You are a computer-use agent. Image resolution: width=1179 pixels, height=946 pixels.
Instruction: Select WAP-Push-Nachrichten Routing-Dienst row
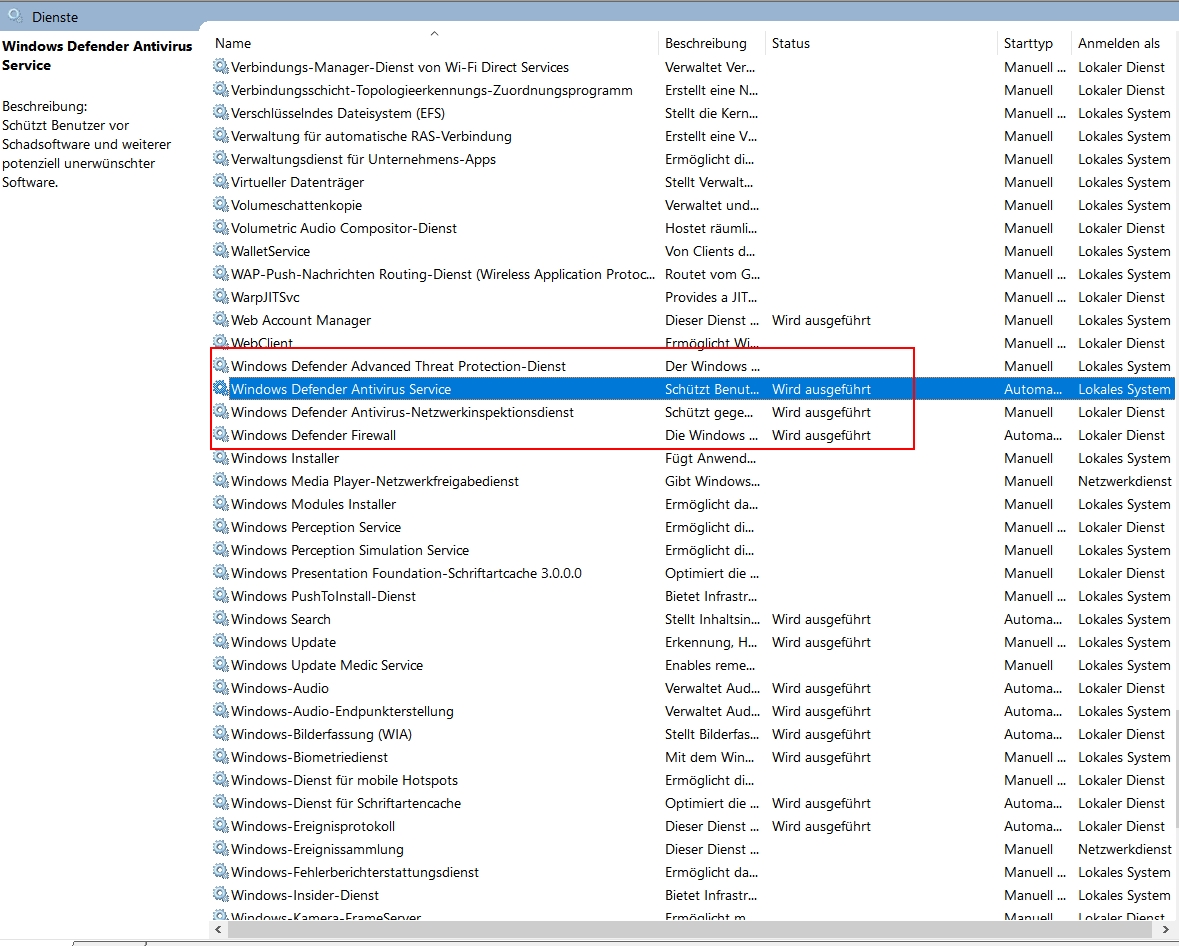click(x=692, y=274)
